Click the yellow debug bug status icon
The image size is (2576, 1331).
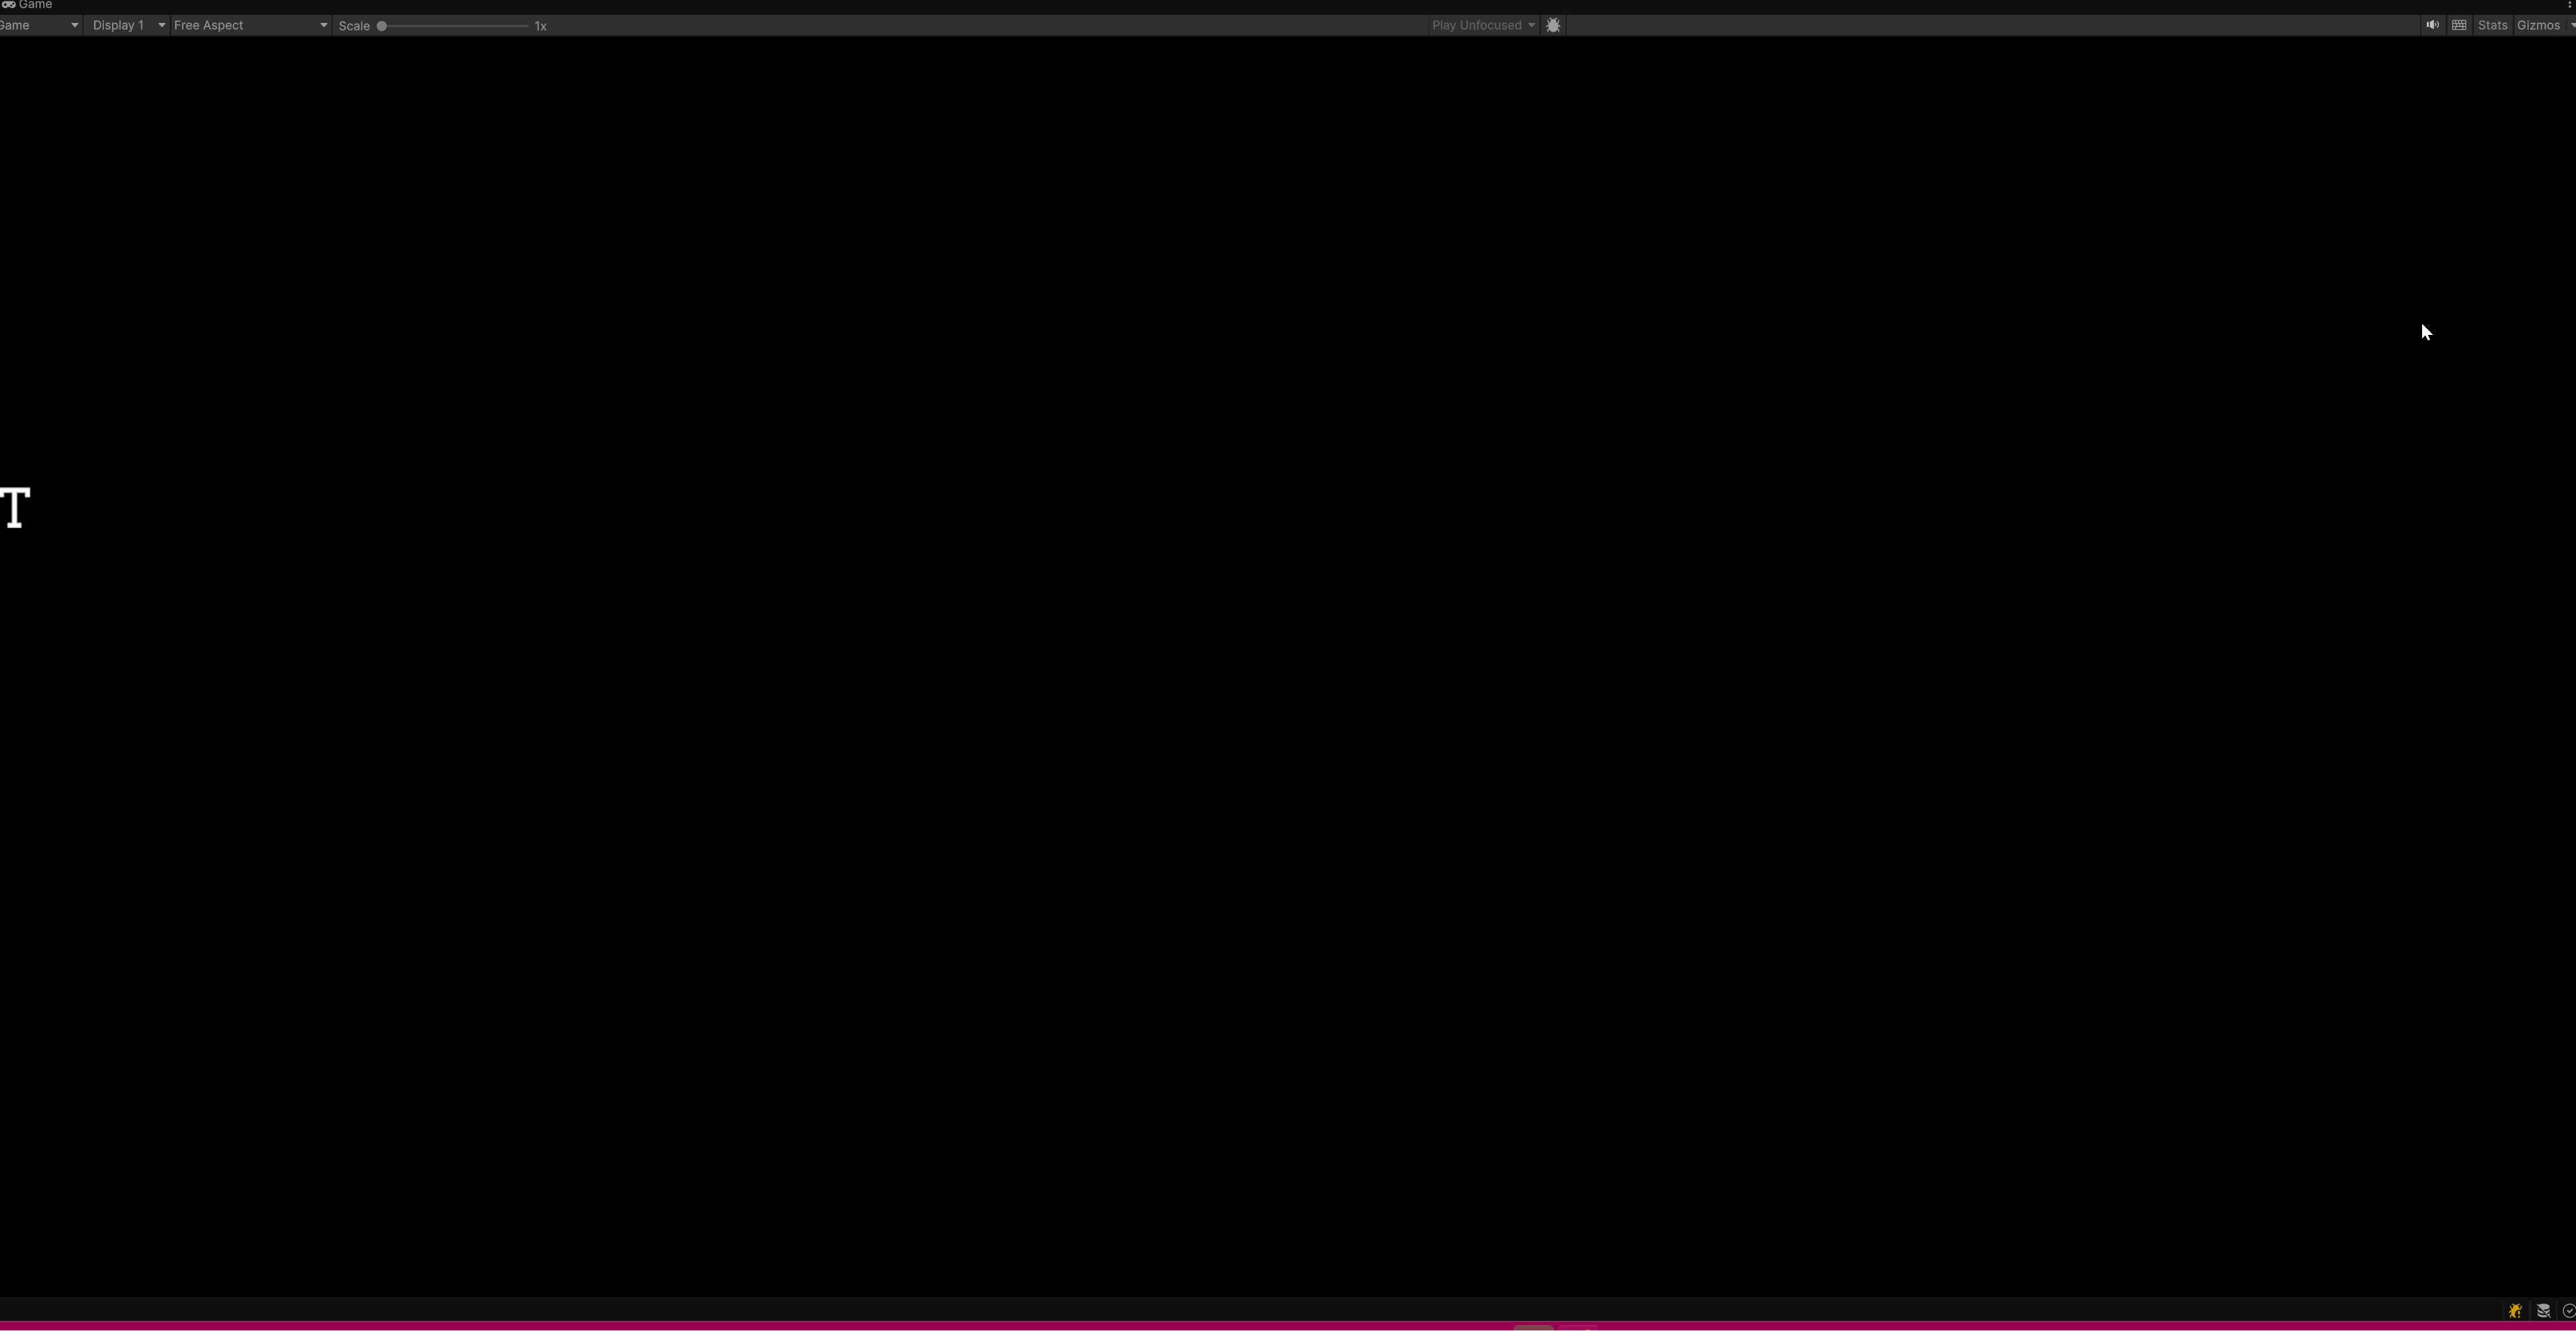(2515, 1310)
